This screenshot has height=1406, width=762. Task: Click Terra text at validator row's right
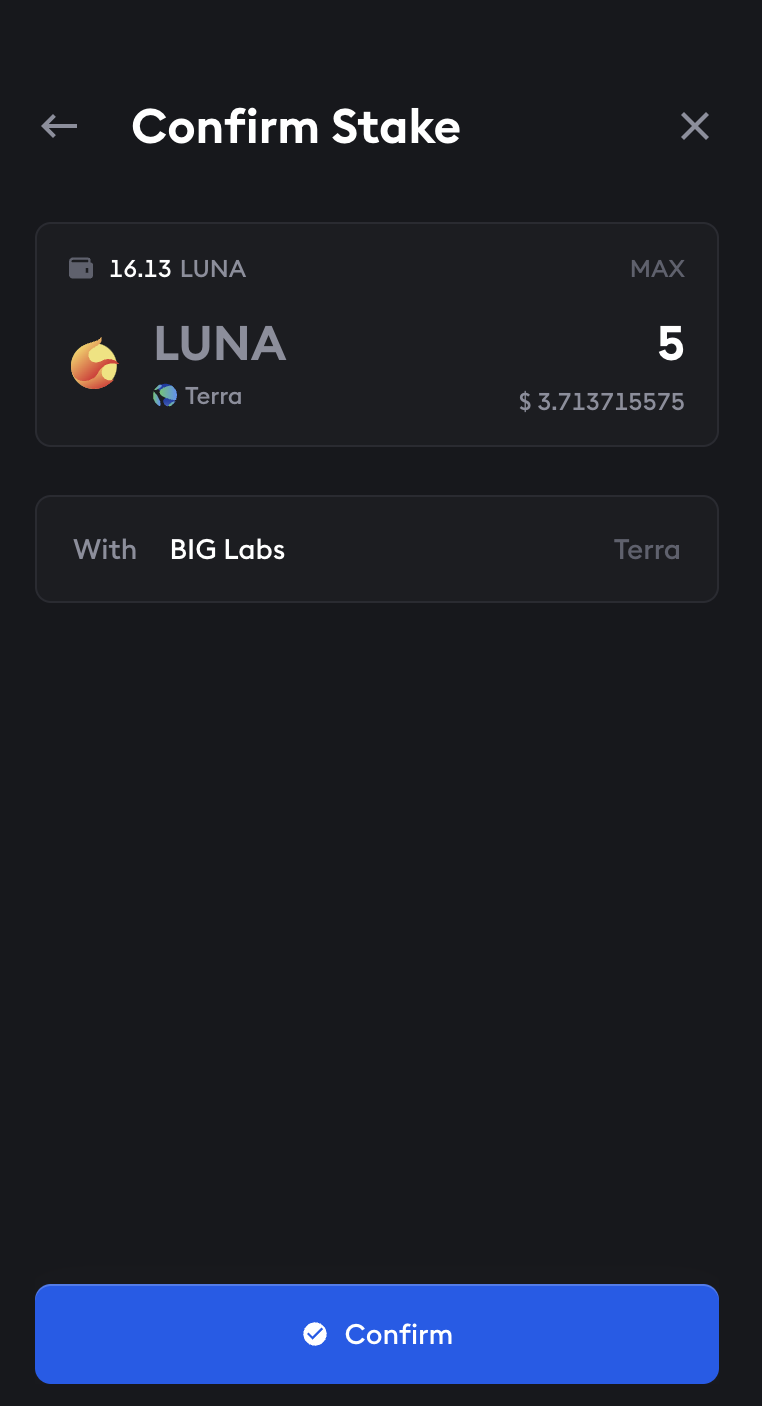(x=647, y=549)
